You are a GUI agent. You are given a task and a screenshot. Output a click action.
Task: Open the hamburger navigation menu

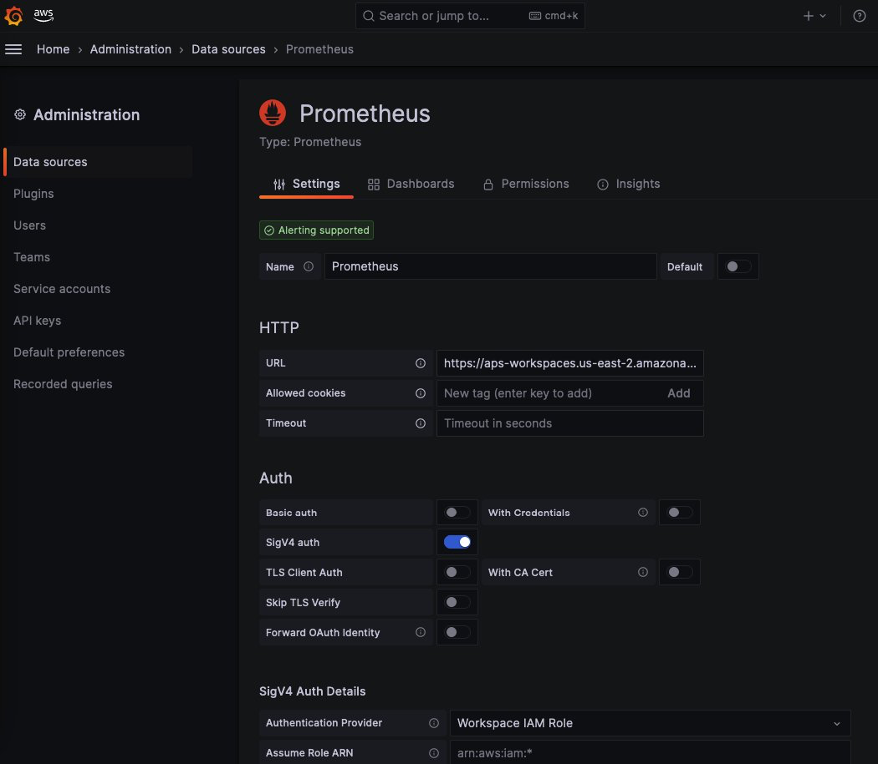(x=13, y=49)
